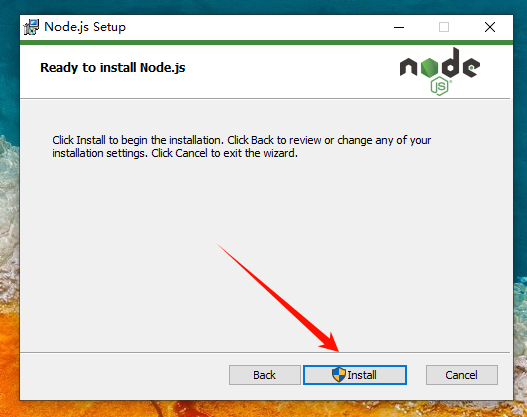Click the green hexagon in node logo
527x417 pixels.
[429, 67]
